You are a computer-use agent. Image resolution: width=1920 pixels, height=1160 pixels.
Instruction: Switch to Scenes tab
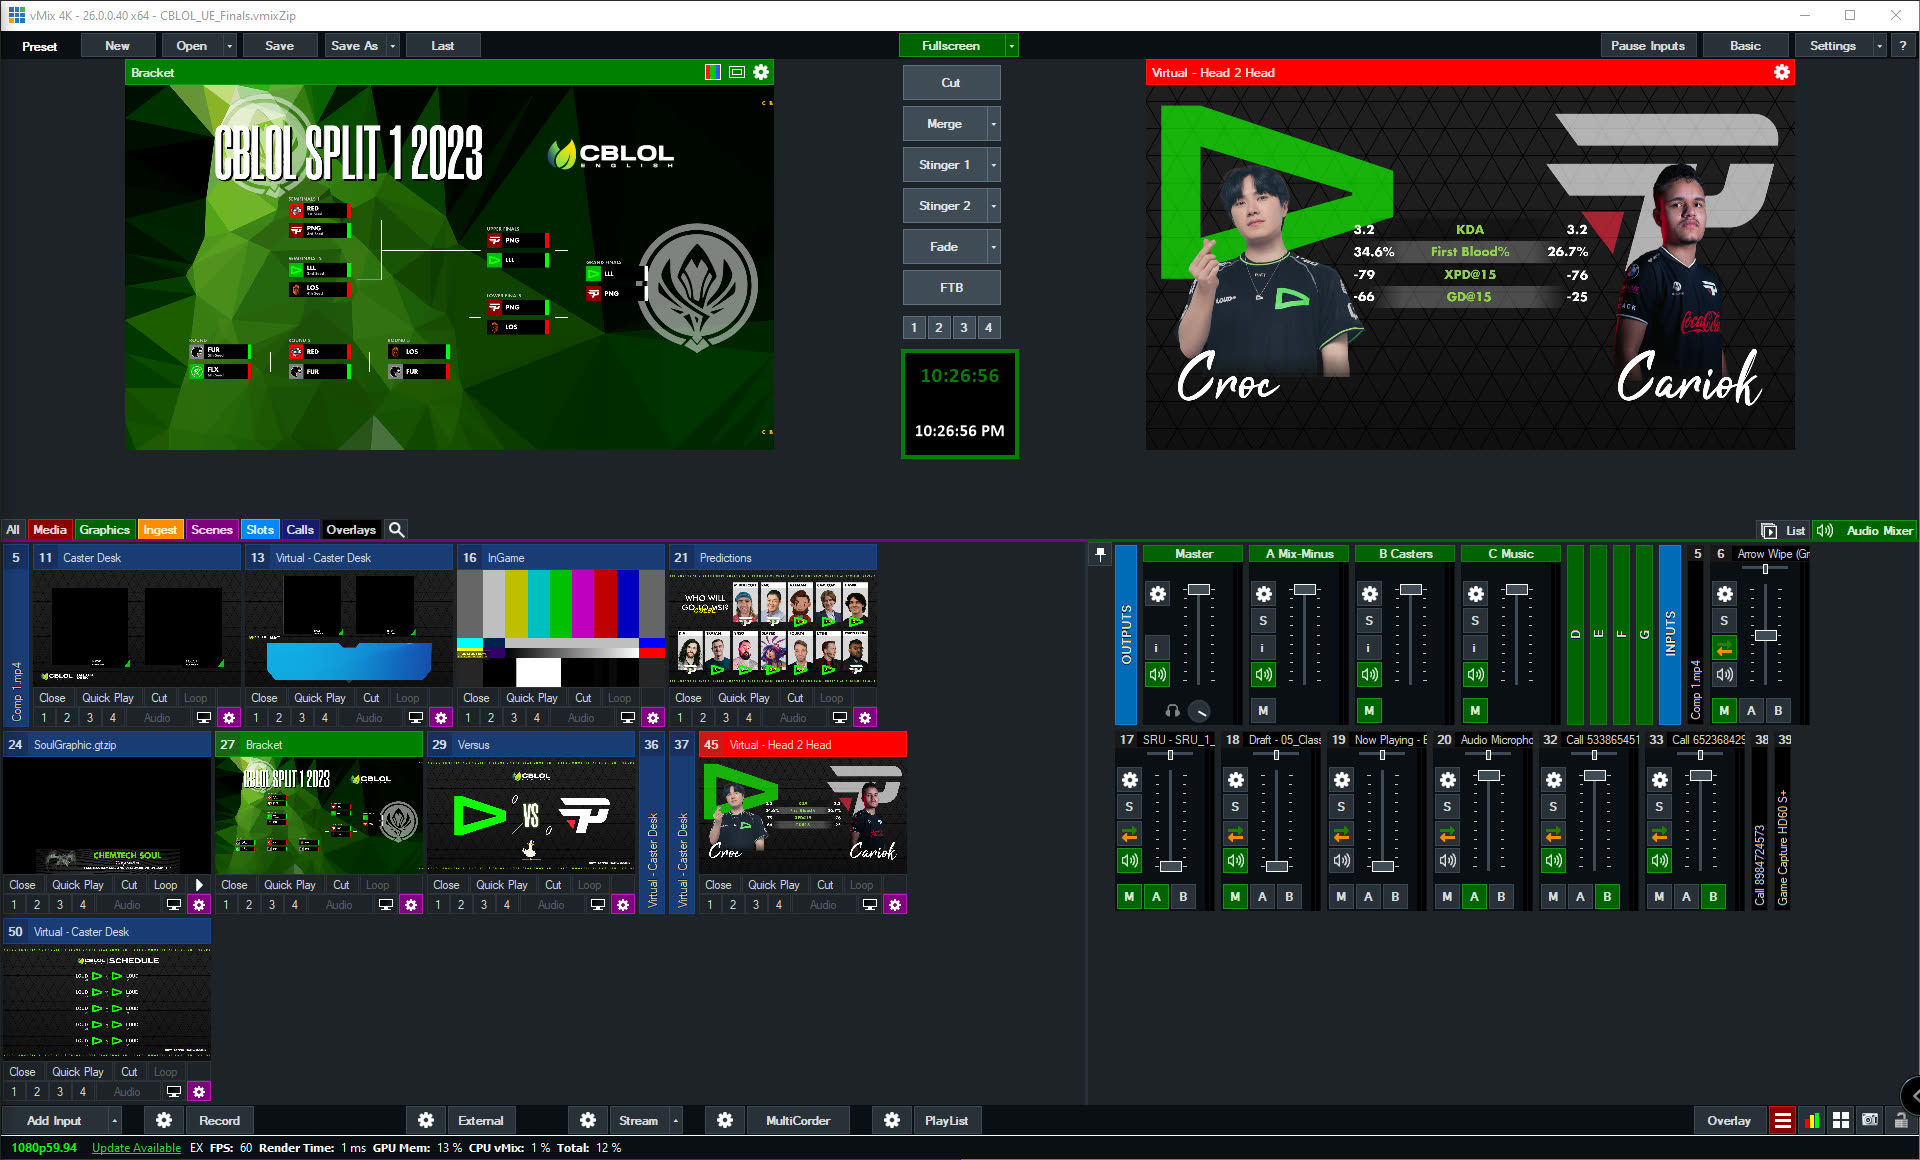[212, 530]
